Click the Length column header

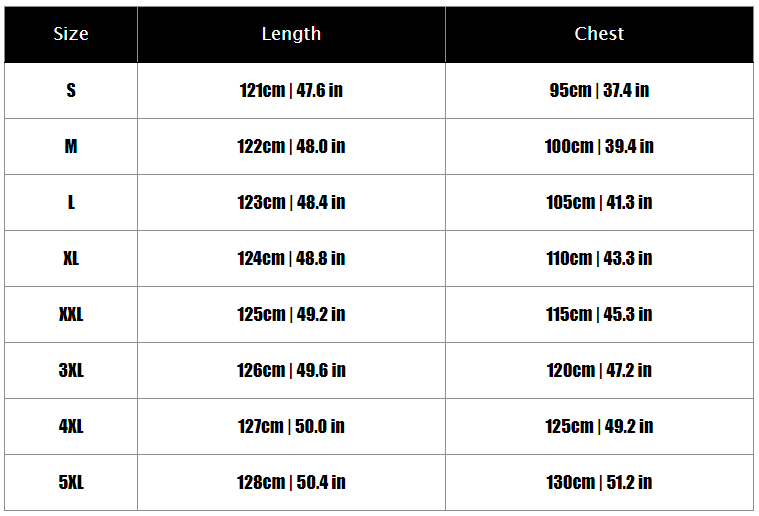point(291,34)
